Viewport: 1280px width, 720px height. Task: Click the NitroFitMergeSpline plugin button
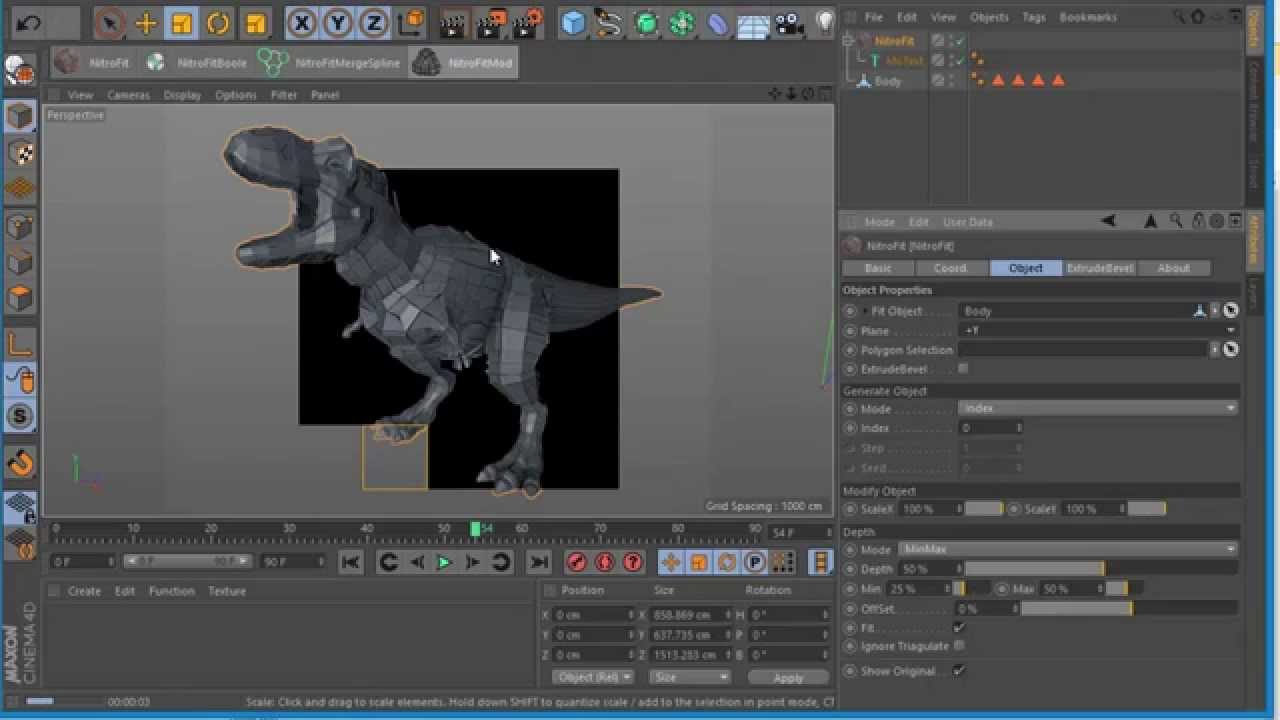329,63
